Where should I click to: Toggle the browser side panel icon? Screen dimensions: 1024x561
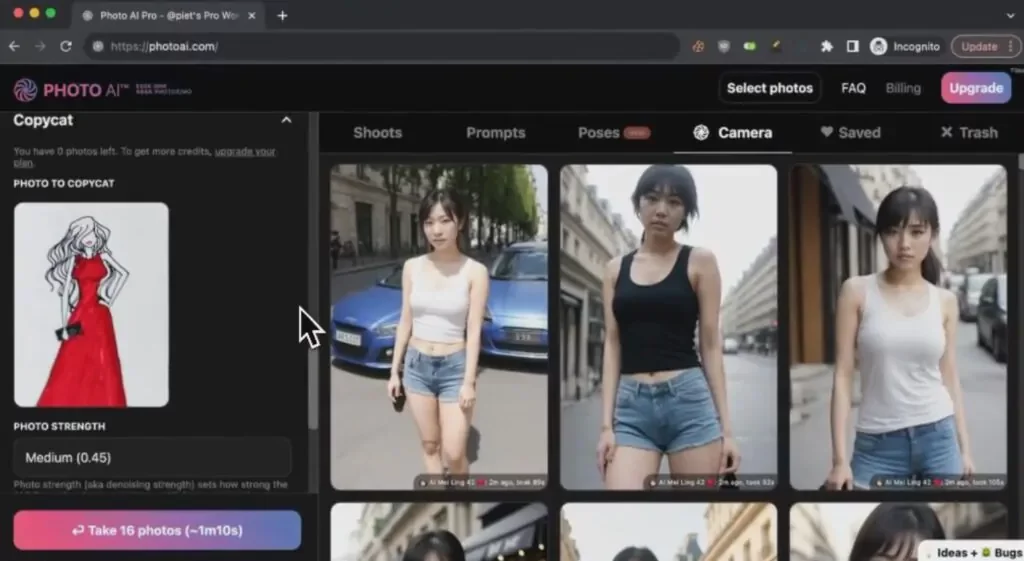coord(852,46)
